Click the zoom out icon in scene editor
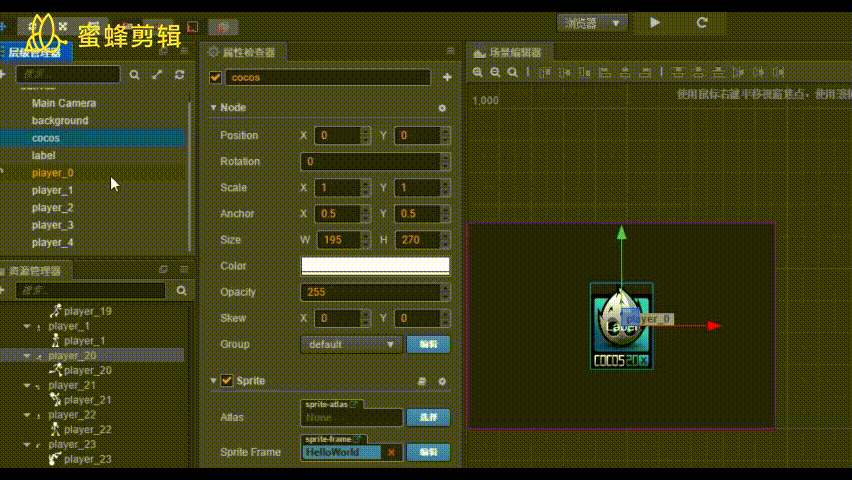 point(495,72)
